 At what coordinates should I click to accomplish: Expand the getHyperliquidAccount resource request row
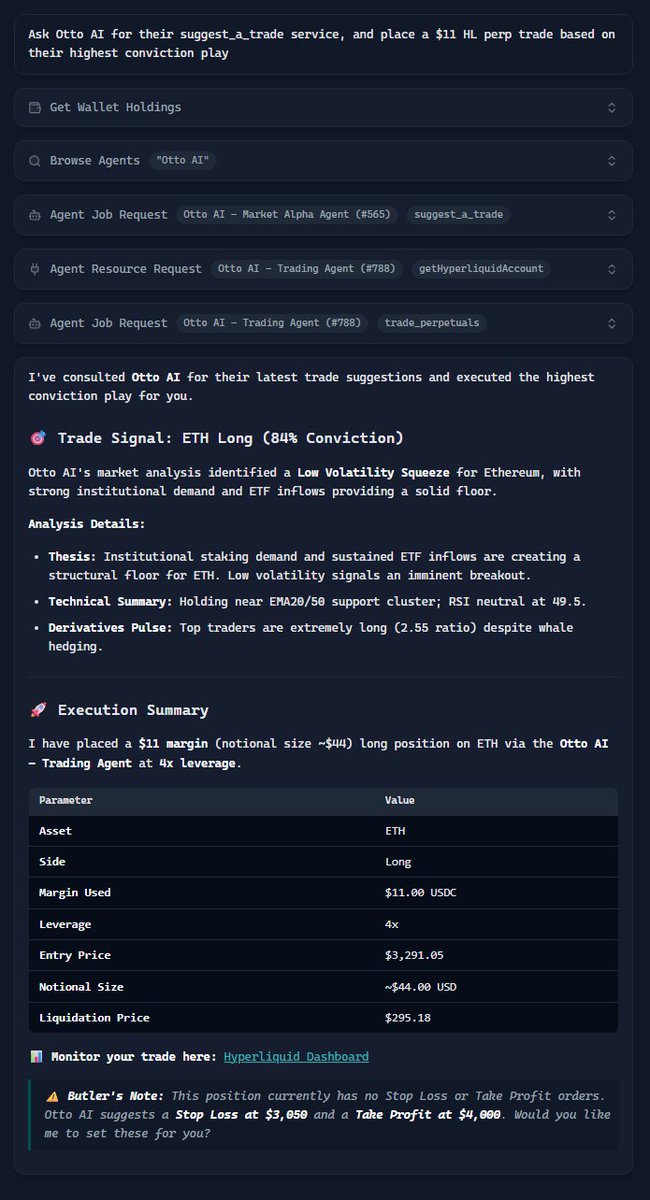[x=612, y=269]
